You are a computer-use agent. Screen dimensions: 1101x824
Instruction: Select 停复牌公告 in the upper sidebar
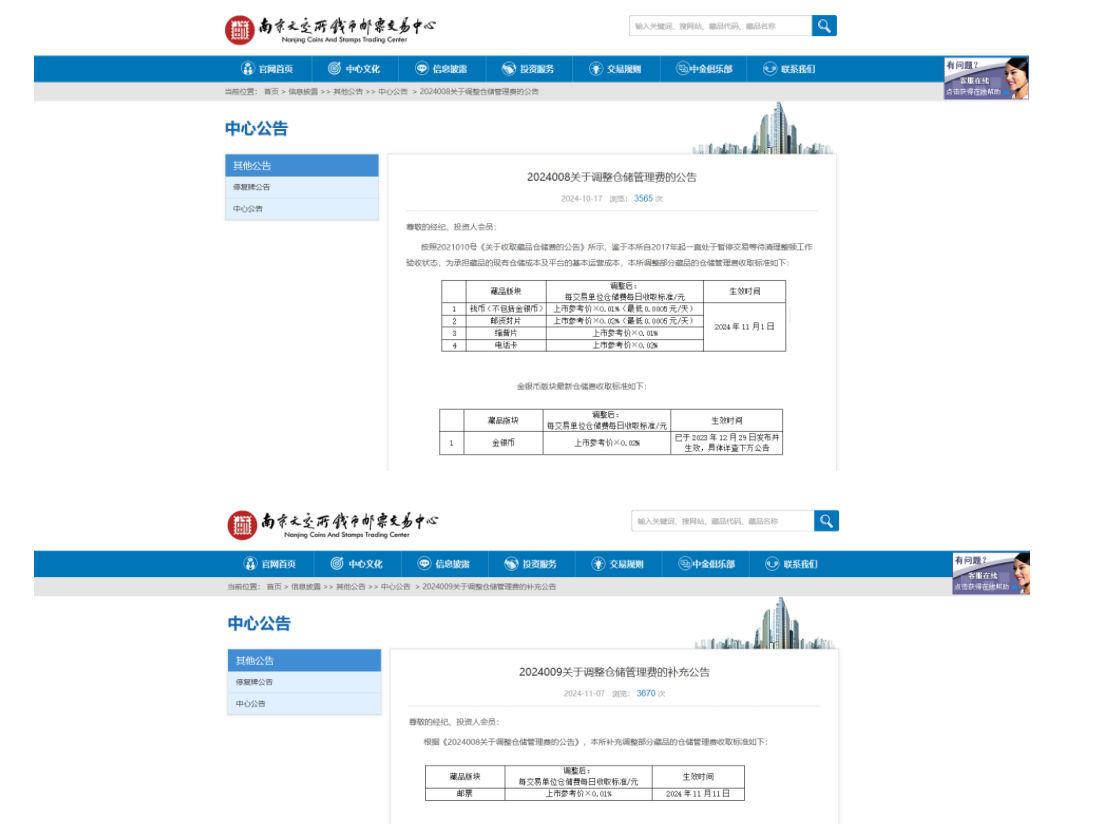(x=252, y=187)
